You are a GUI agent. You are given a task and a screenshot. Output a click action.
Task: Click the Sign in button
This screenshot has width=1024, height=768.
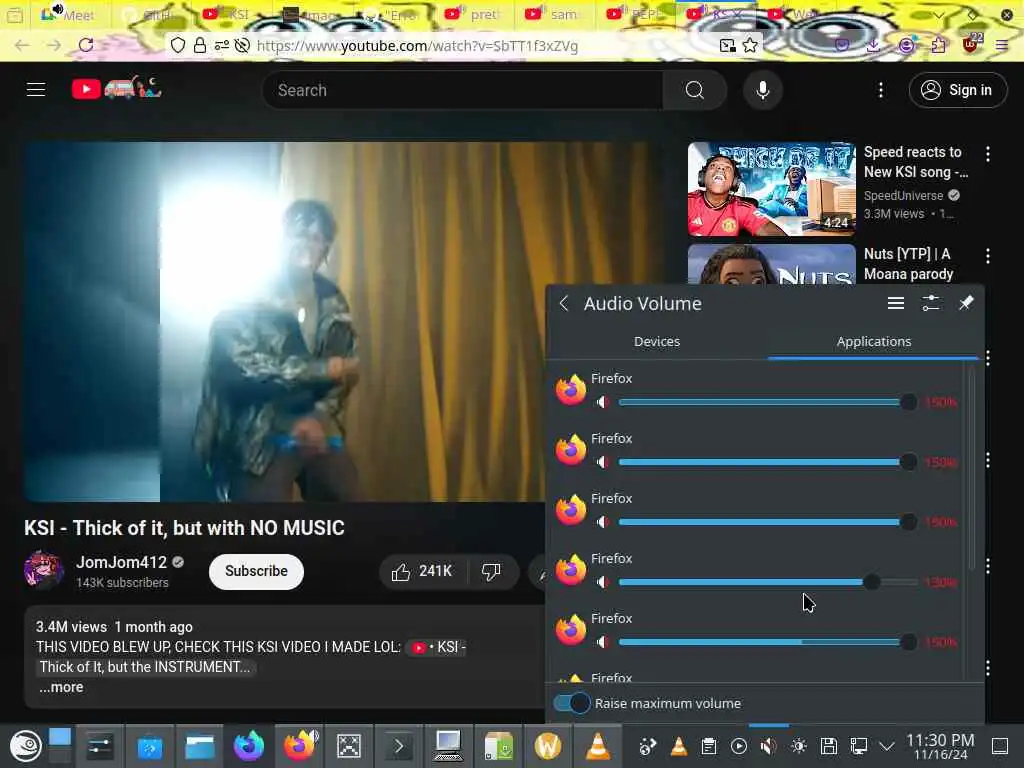pyautogui.click(x=958, y=90)
